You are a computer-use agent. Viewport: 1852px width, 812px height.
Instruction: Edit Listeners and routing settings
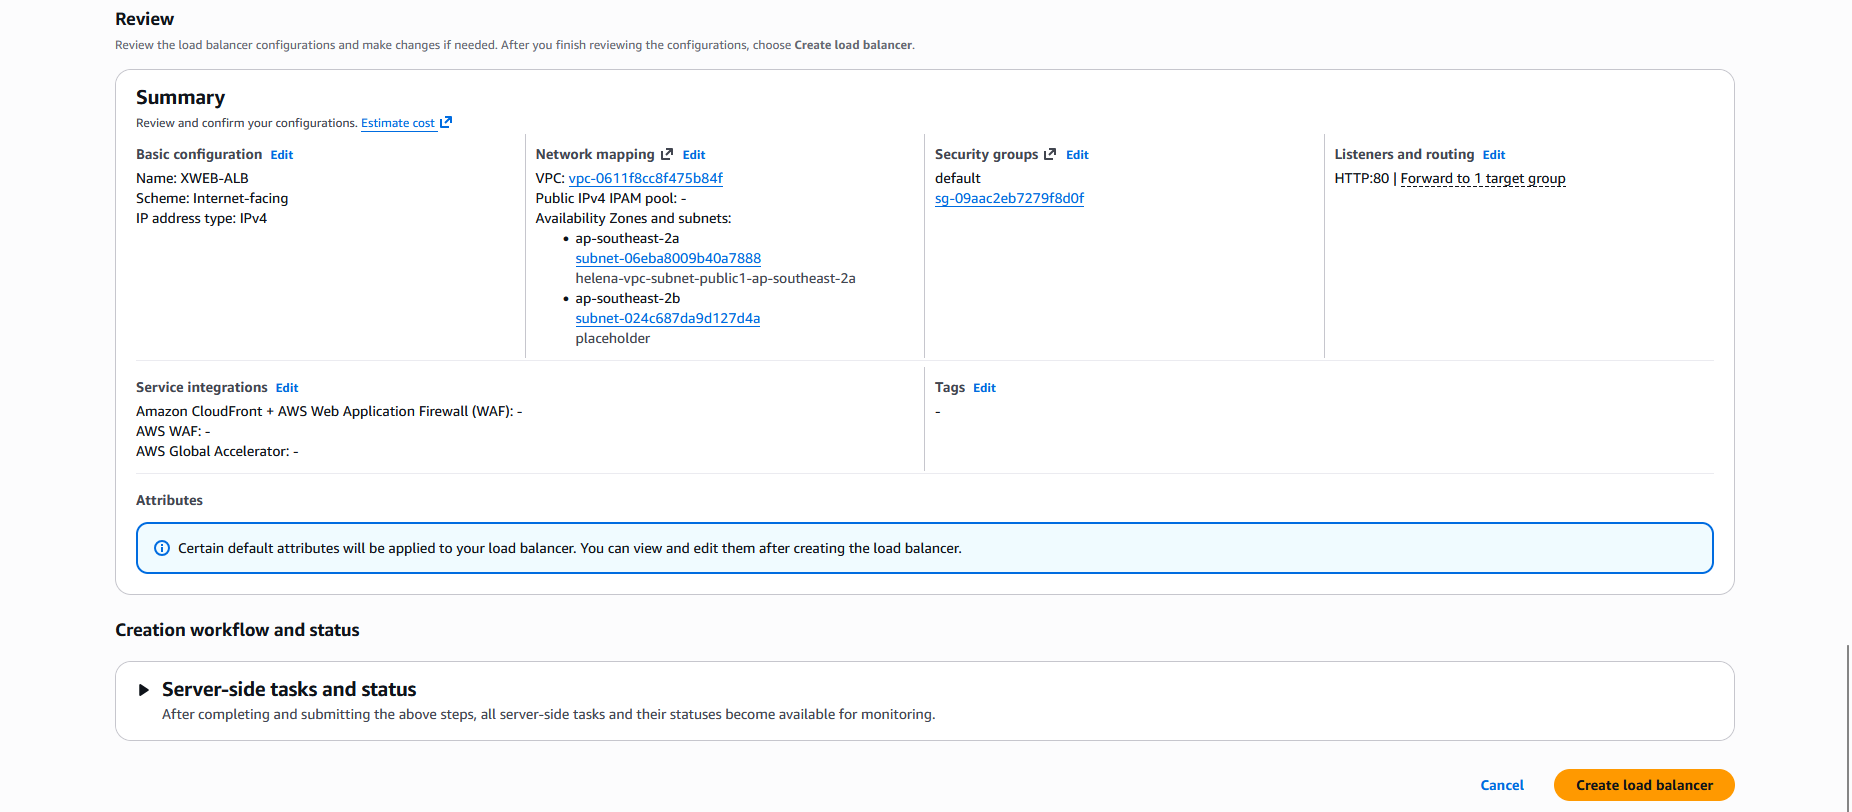[x=1493, y=155]
